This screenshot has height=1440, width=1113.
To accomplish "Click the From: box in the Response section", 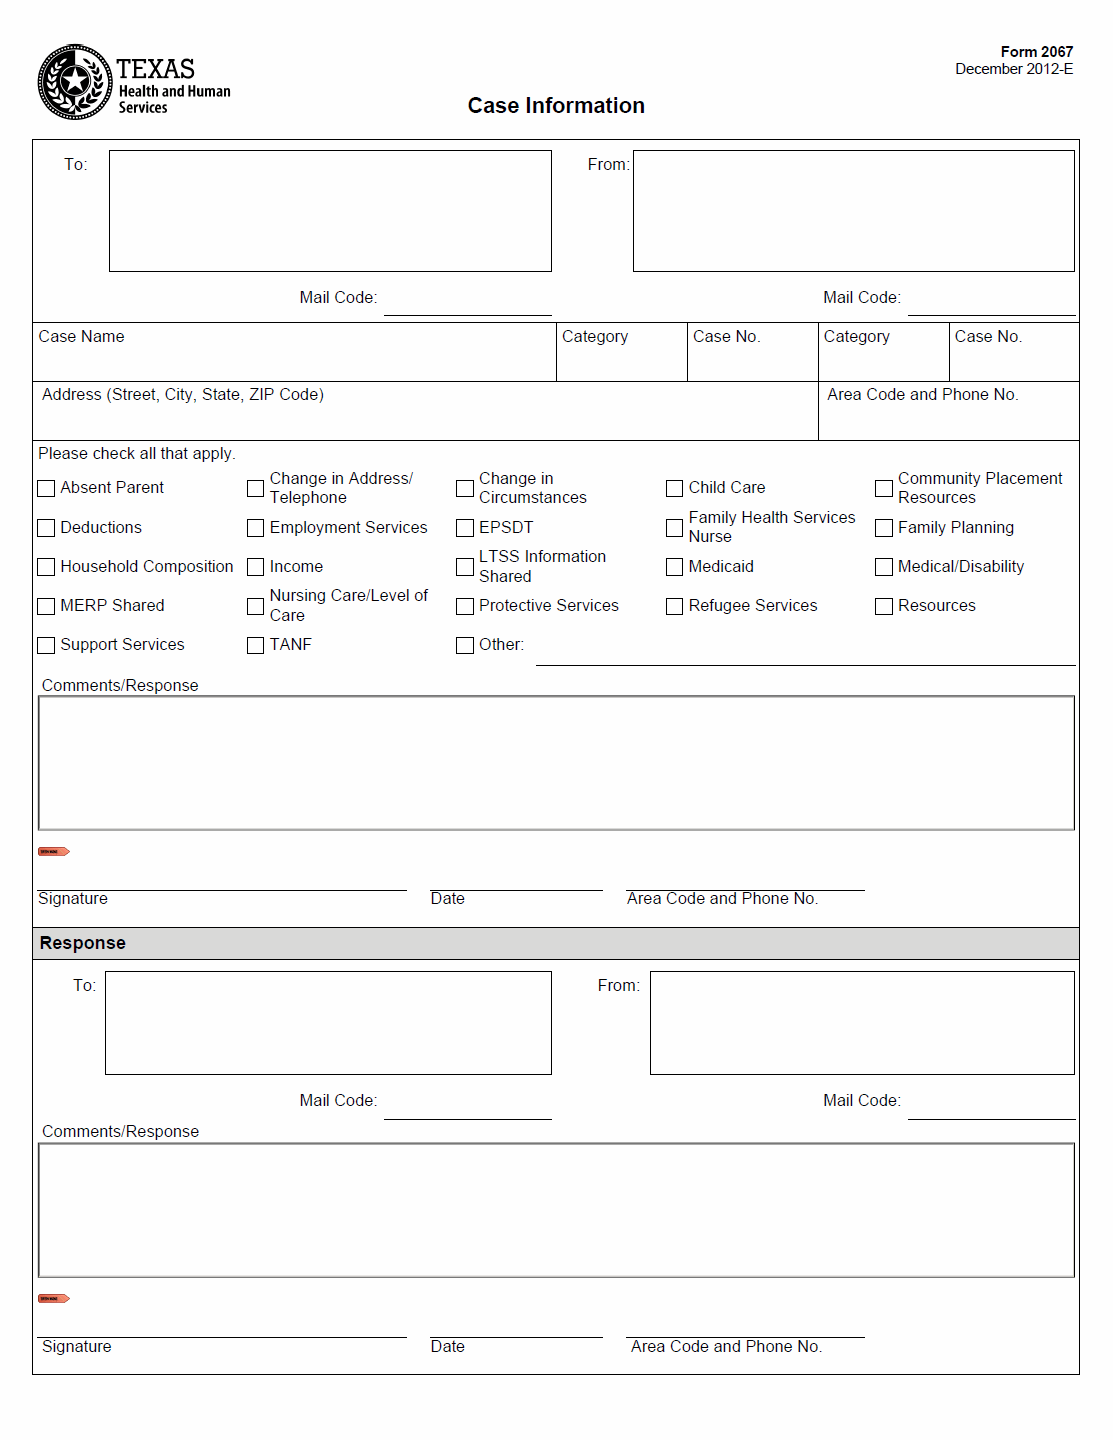I will click(x=861, y=1023).
